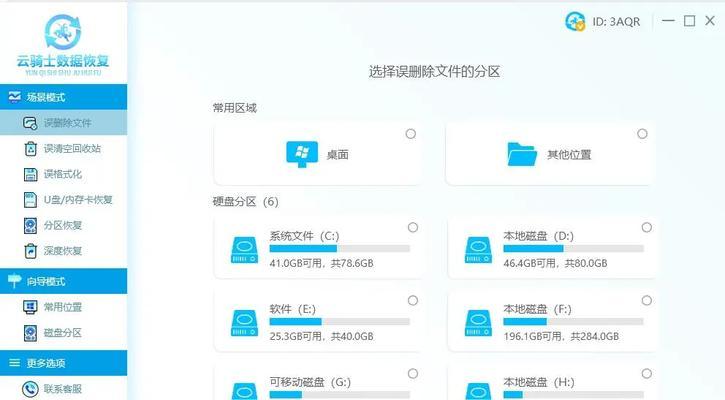Switch to 分区恢复 mode

(63, 226)
